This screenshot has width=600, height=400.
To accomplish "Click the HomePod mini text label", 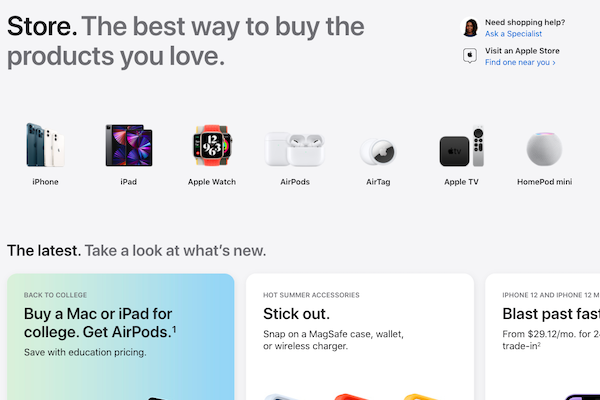I will click(545, 182).
